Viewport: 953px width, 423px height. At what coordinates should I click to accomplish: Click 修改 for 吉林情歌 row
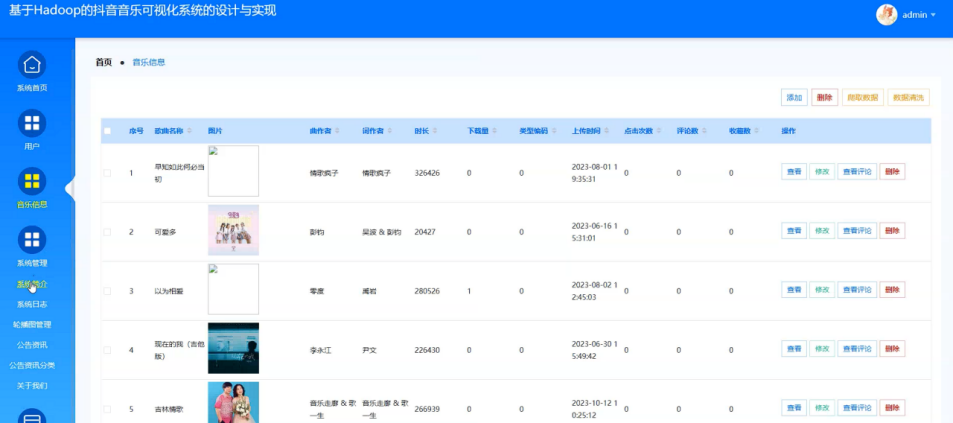(822, 407)
